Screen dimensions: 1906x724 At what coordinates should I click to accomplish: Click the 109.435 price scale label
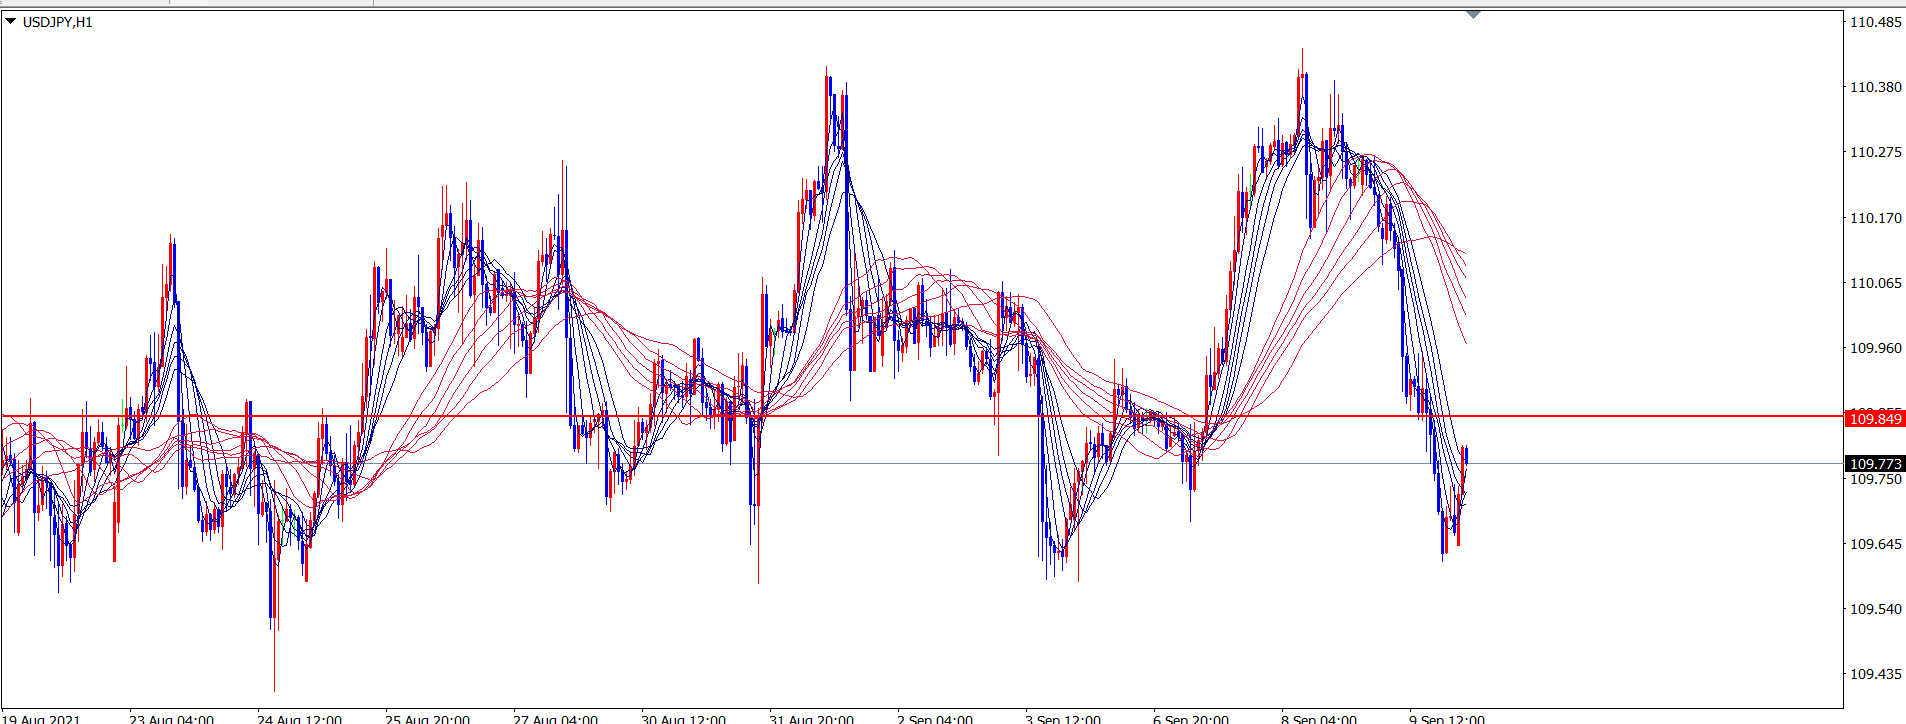pos(1875,674)
